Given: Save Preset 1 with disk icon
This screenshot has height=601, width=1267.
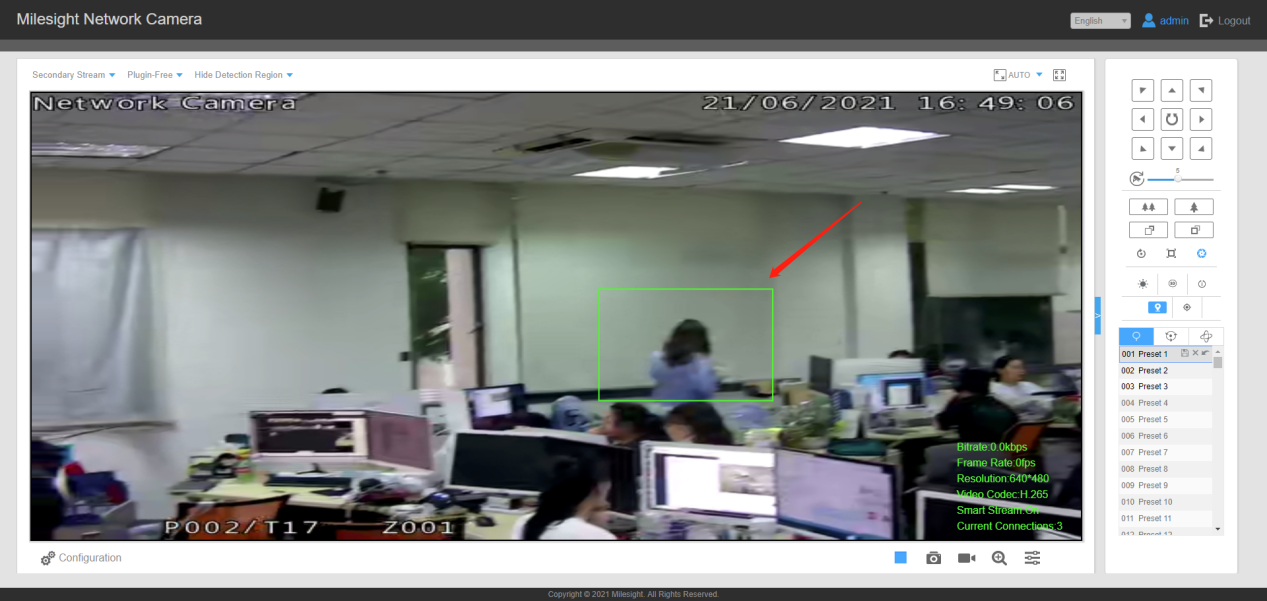Looking at the screenshot, I should pos(1185,353).
